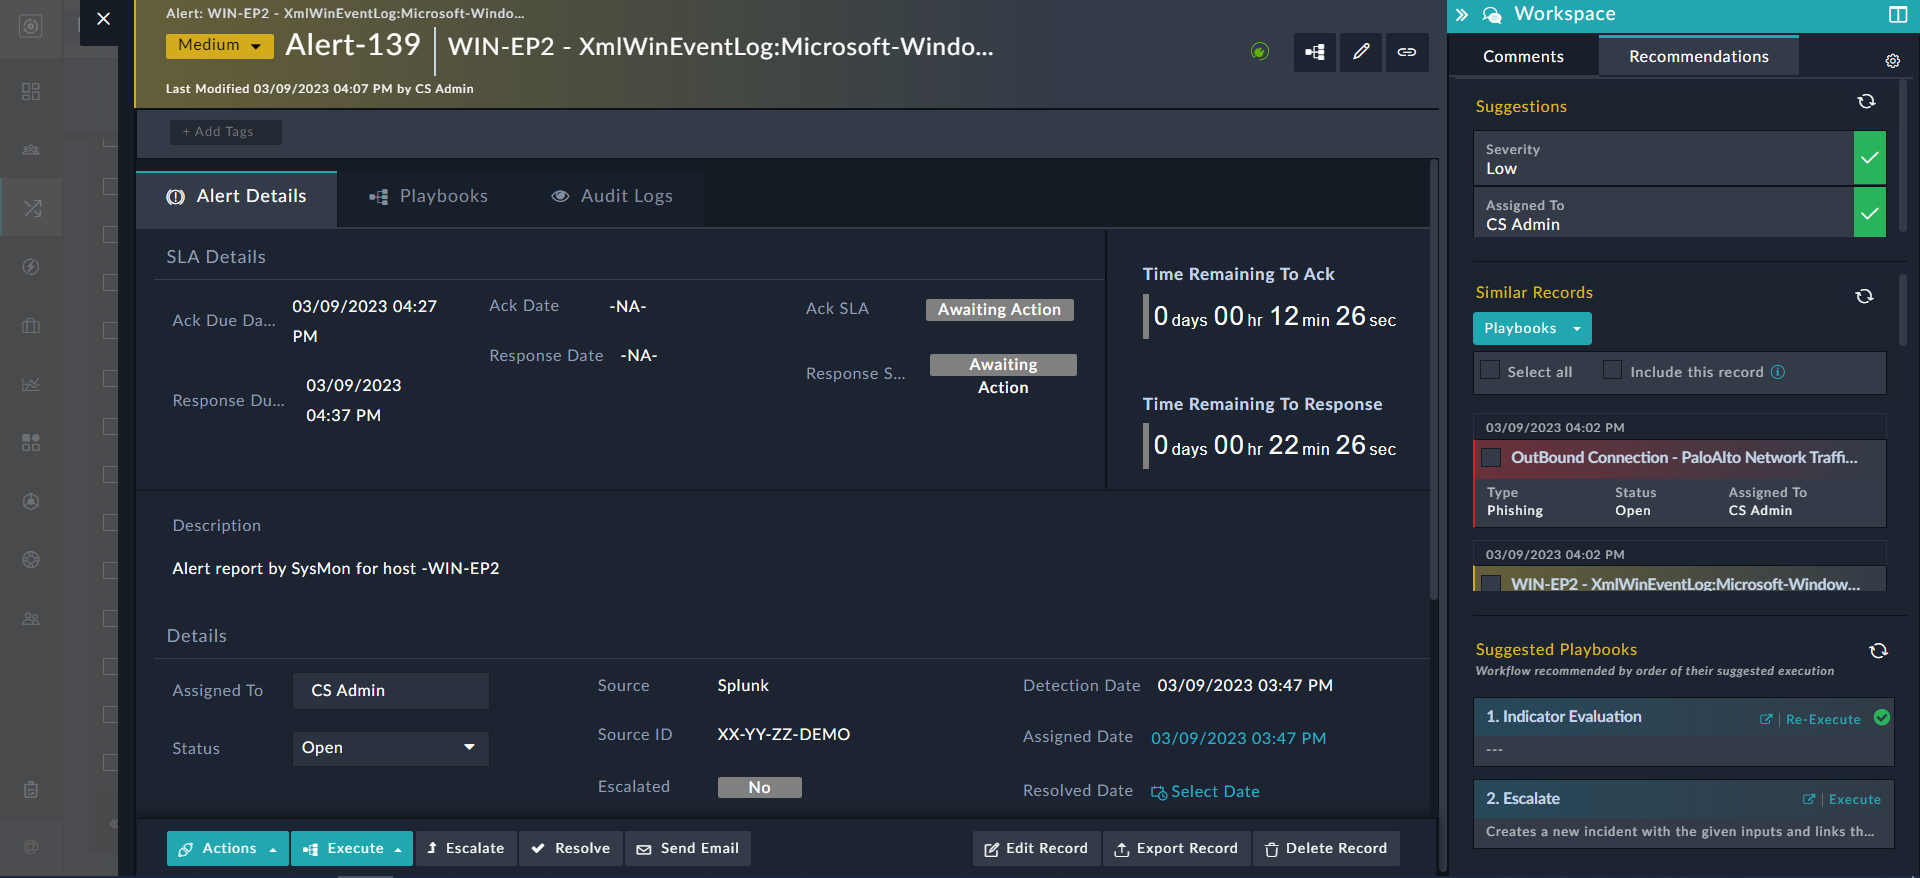
Task: Open the Status dropdown set to Open
Action: tap(391, 748)
